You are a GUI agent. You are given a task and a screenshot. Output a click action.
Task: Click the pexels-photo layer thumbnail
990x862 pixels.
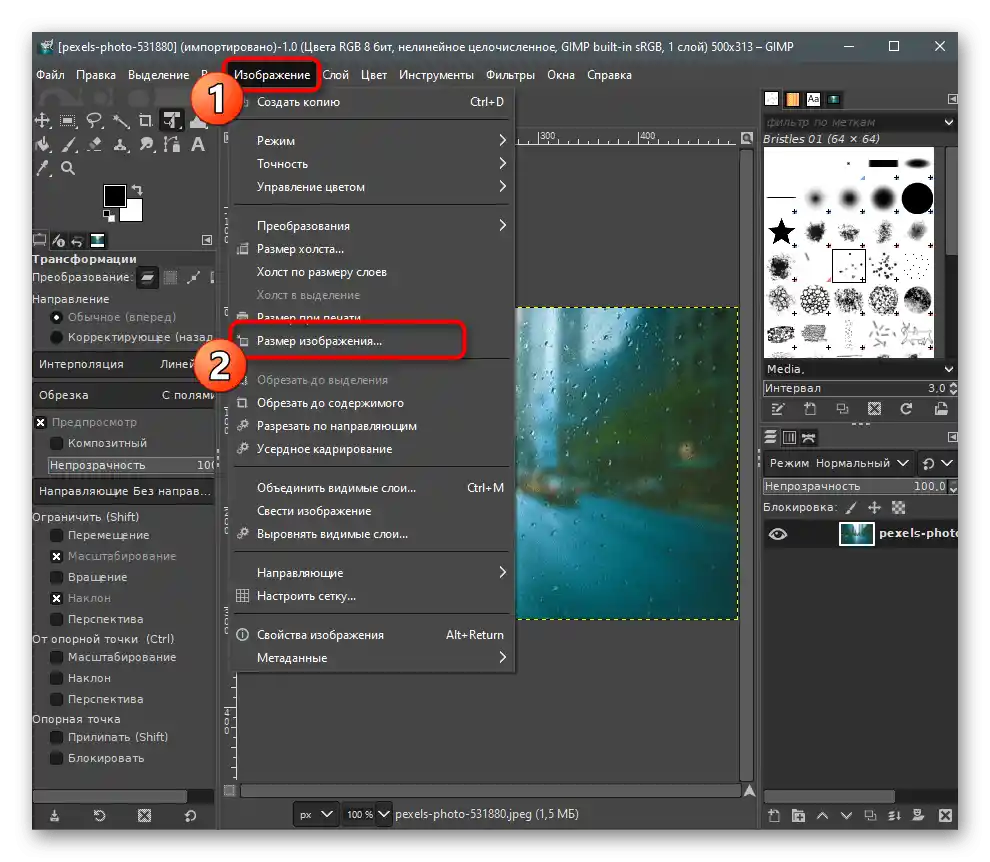tap(857, 534)
